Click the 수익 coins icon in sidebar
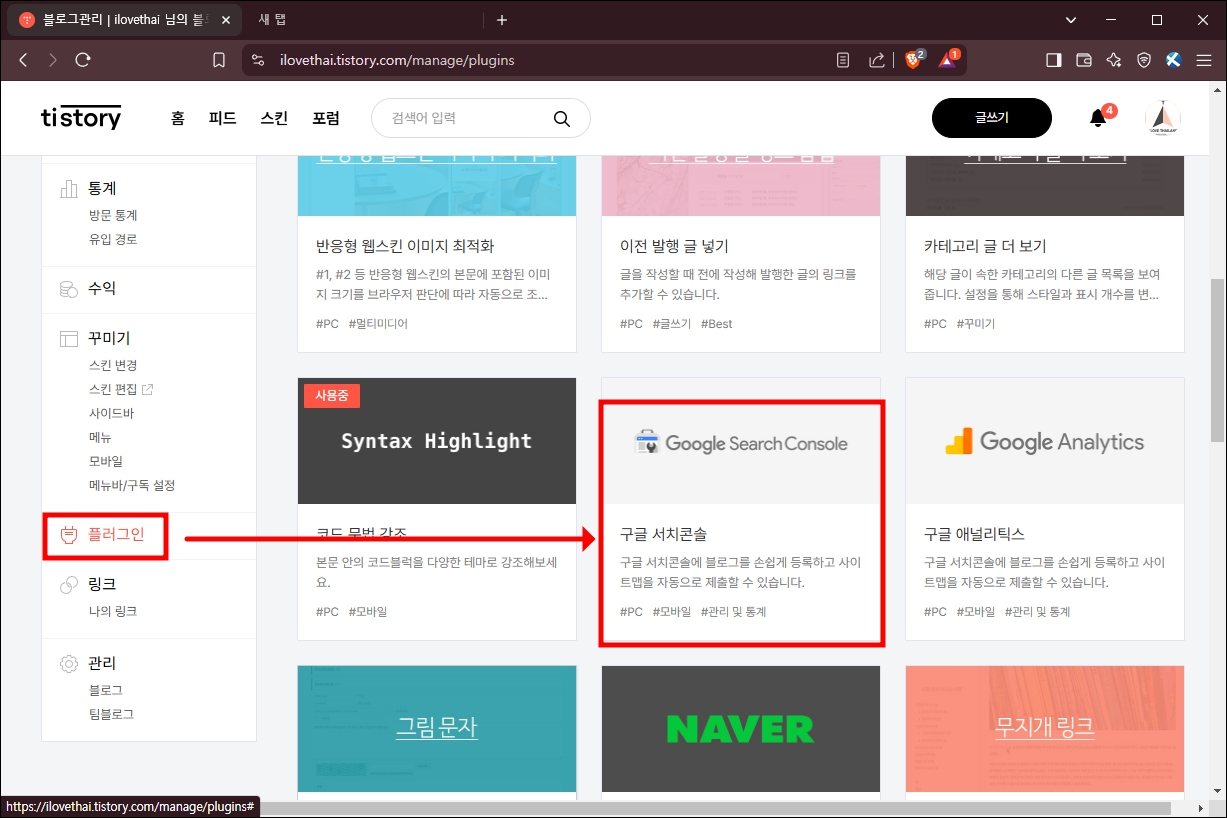1227x818 pixels. pyautogui.click(x=69, y=289)
